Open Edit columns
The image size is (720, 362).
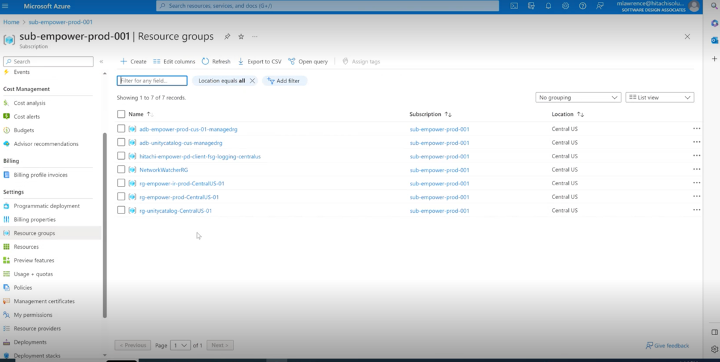(x=174, y=61)
